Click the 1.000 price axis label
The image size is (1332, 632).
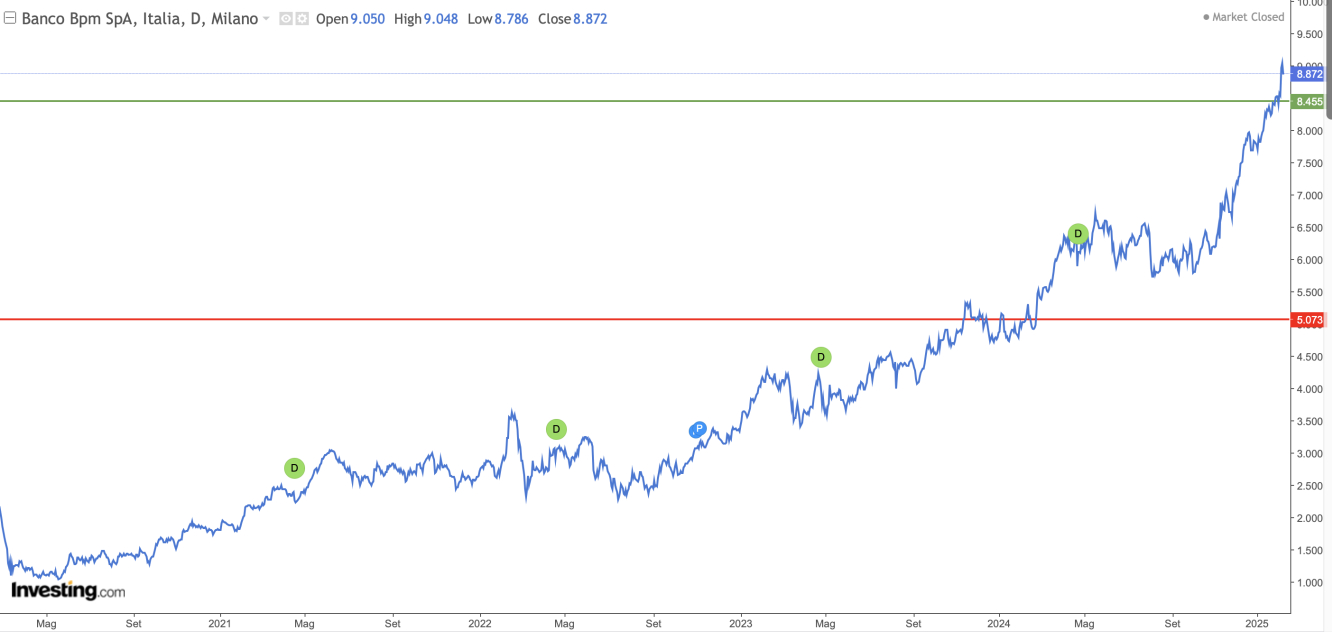(1309, 583)
